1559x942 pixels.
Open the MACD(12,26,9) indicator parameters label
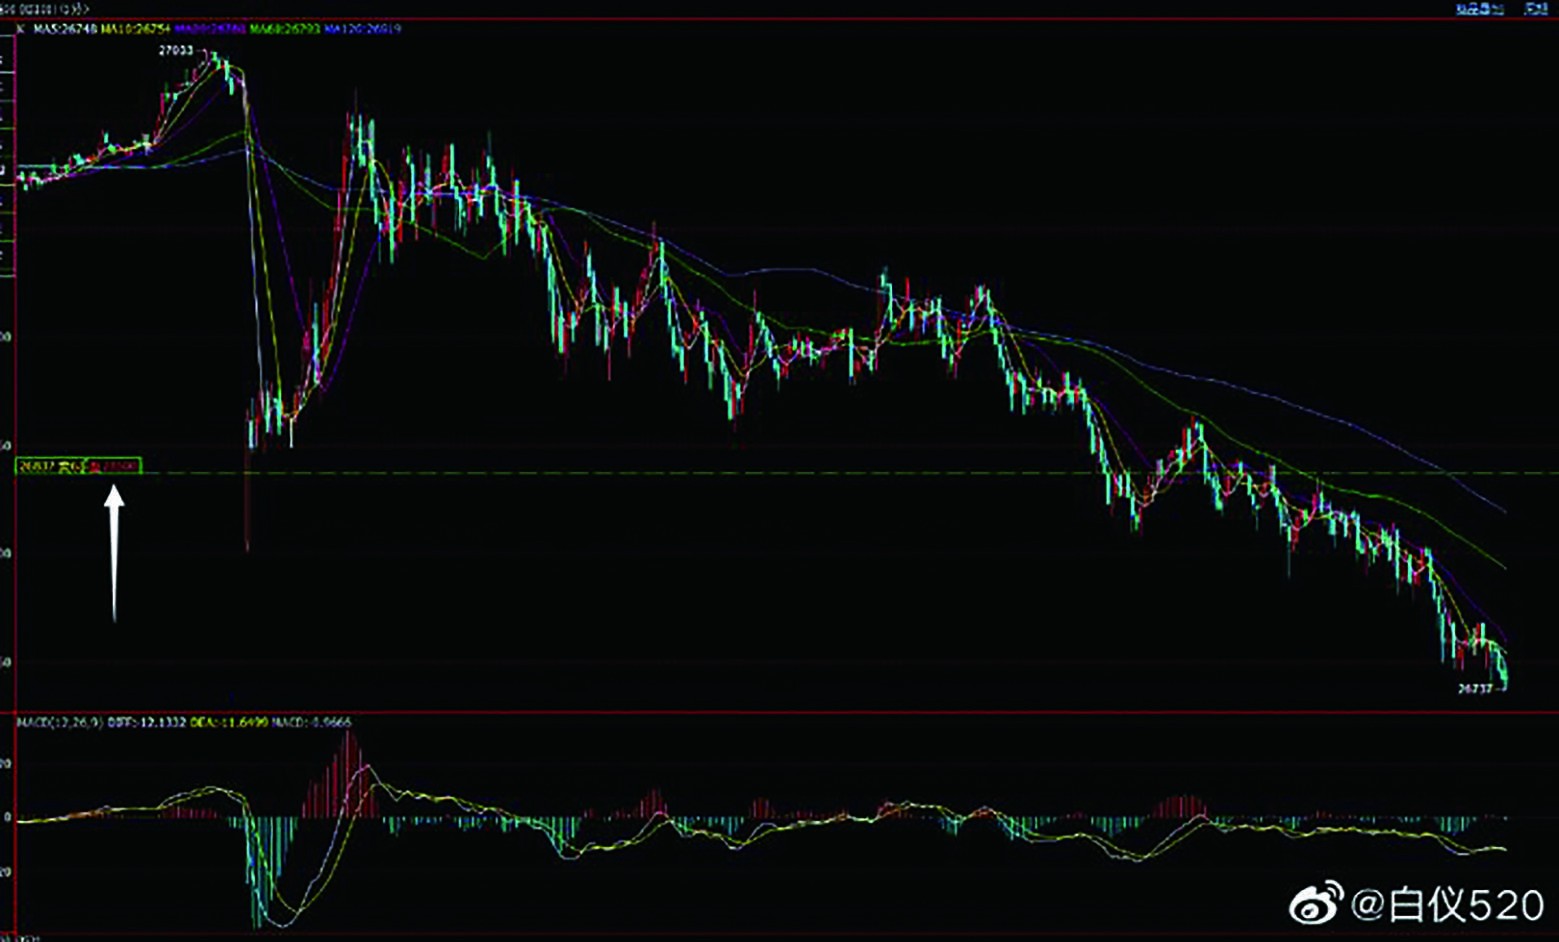(60, 722)
